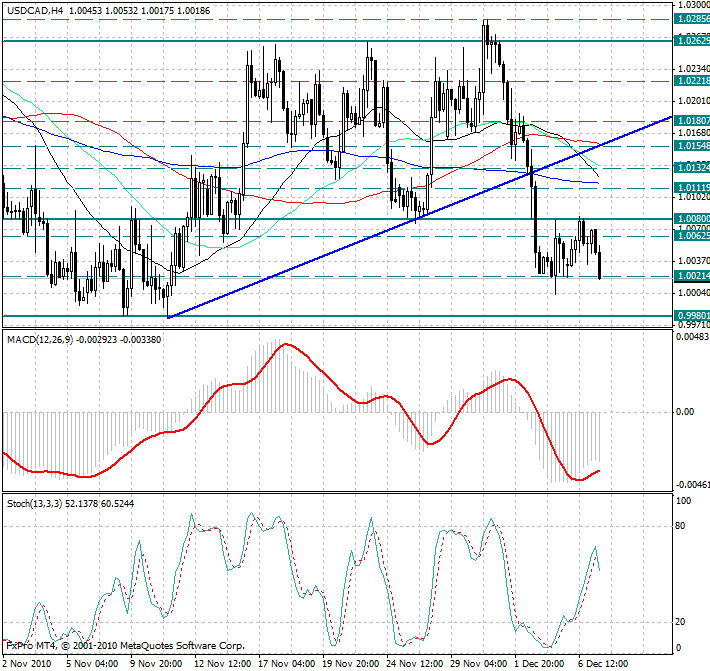Screen dimensions: 710x671
Task: Click the 6 Dec 12:00 time axis label
Action: click(x=606, y=663)
